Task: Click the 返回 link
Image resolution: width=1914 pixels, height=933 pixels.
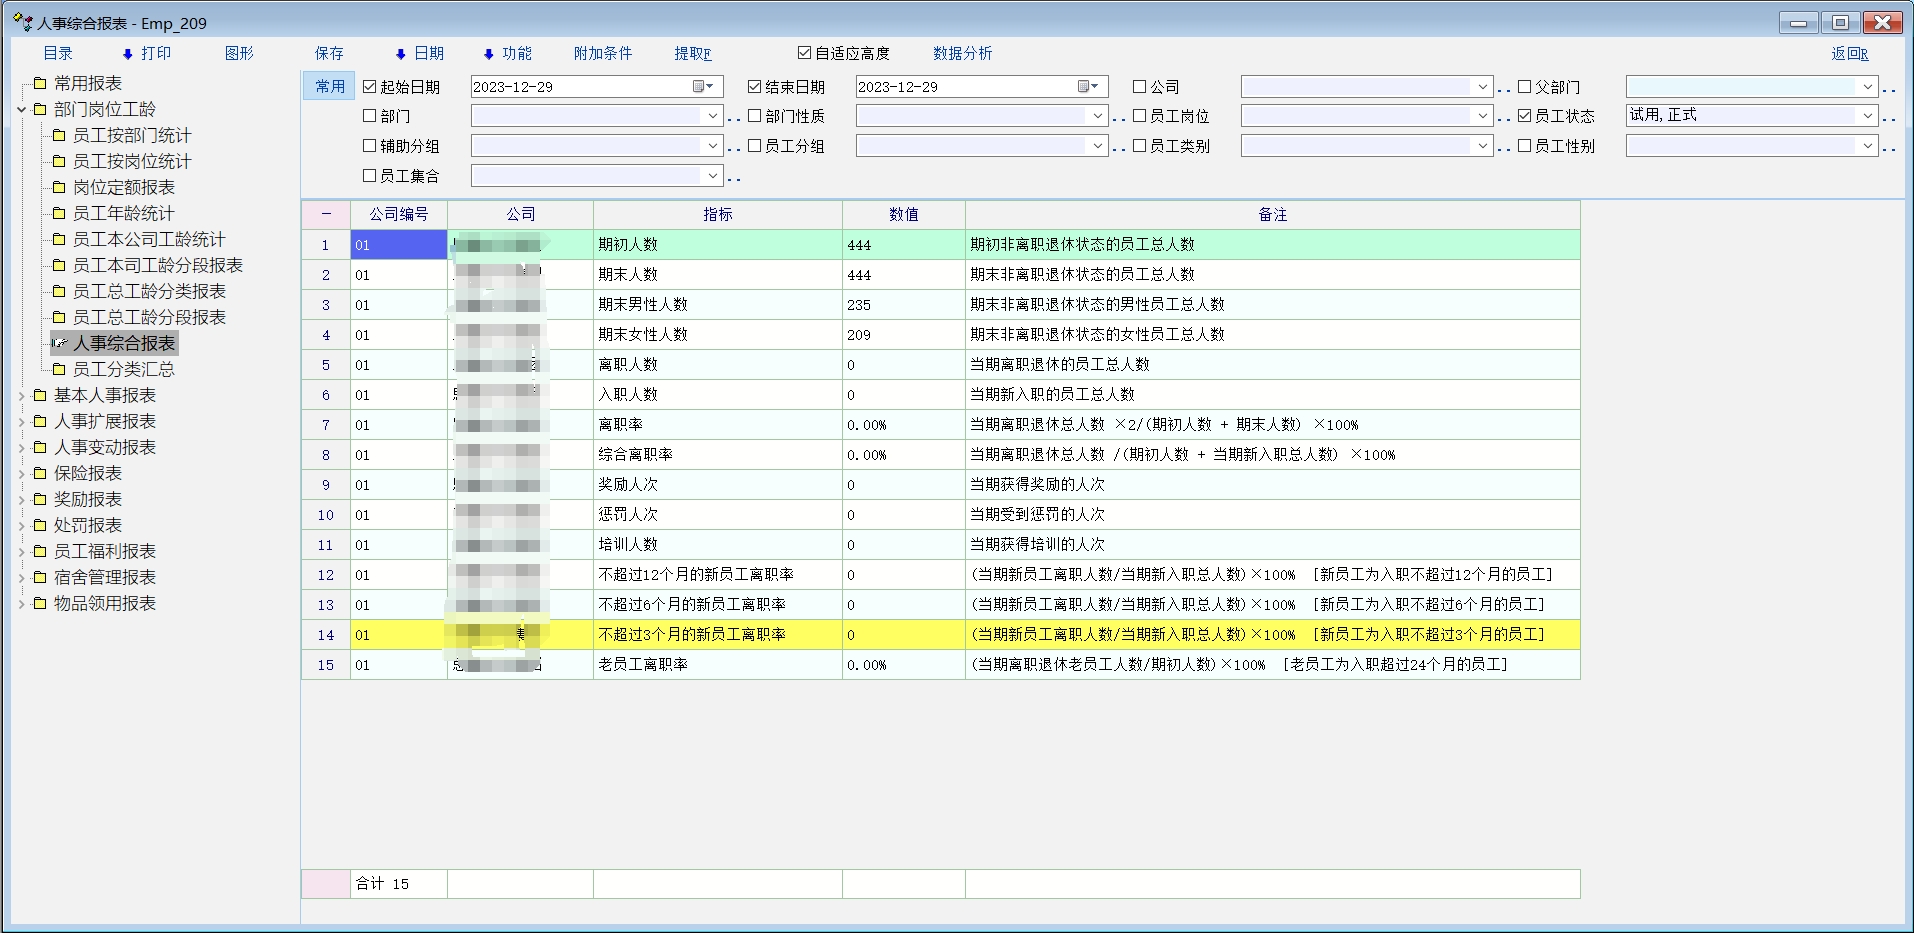Action: 1849,54
